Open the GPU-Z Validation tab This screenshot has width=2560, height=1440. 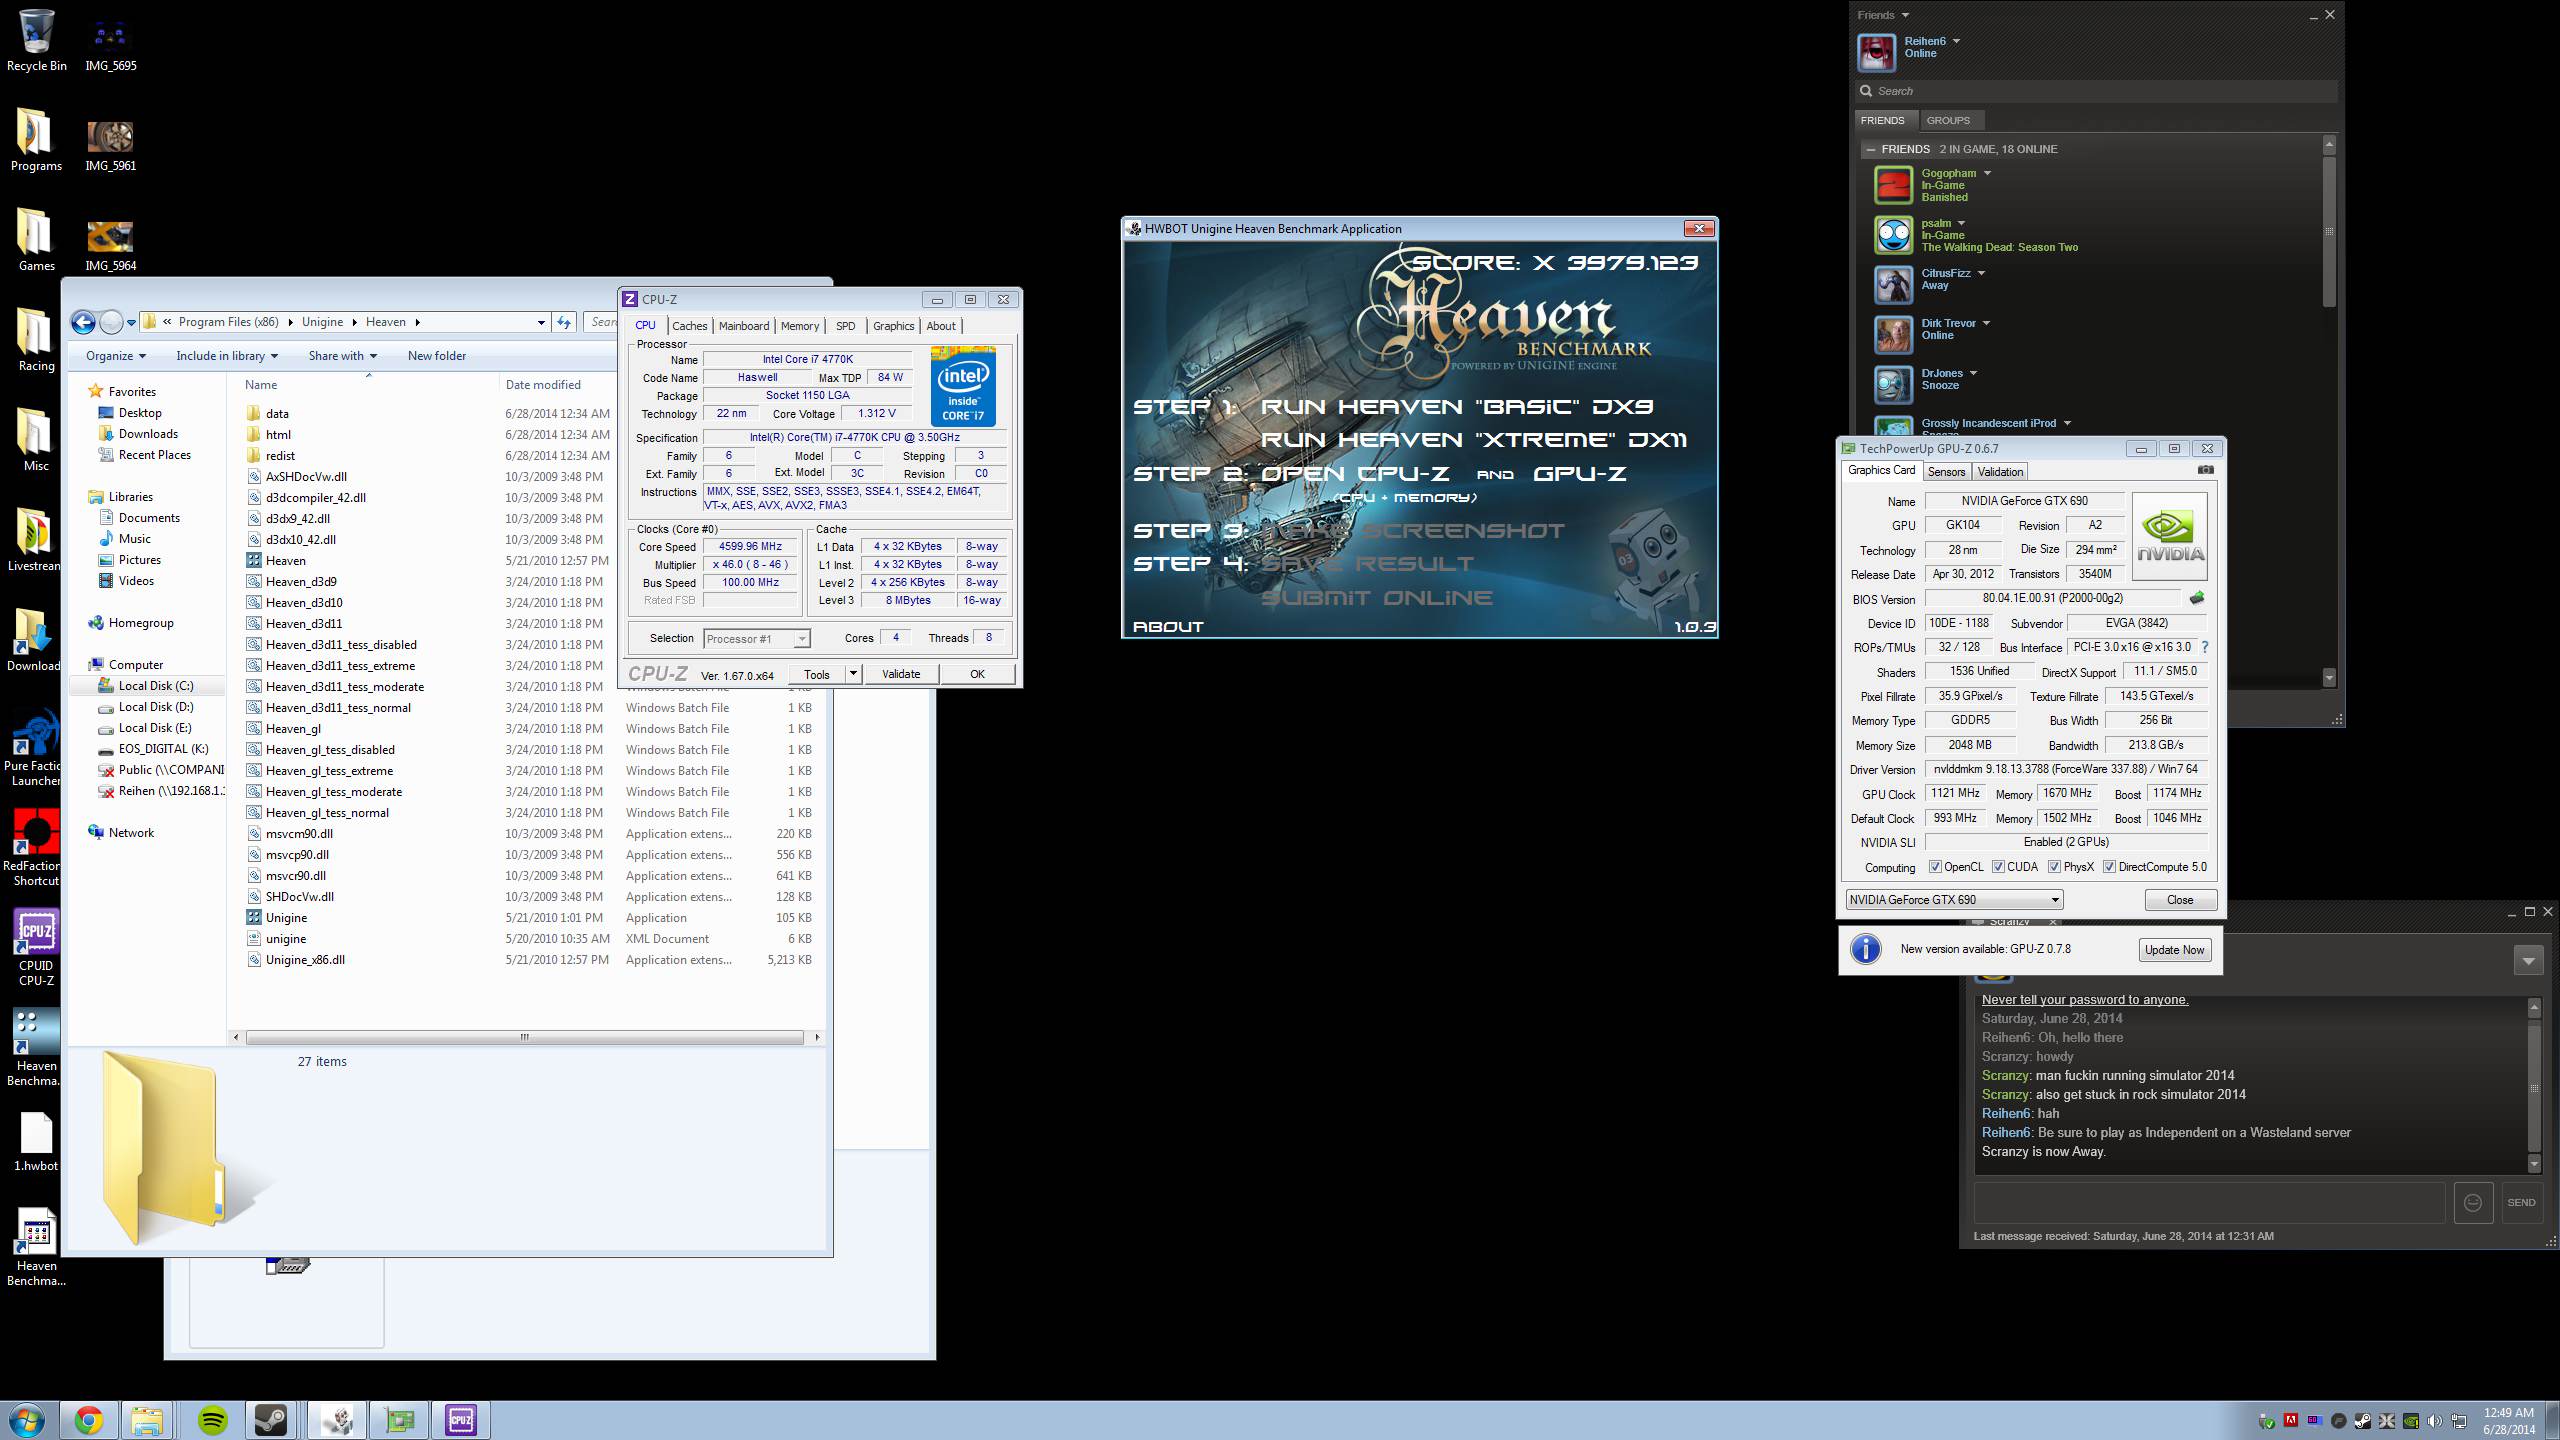(x=2000, y=472)
